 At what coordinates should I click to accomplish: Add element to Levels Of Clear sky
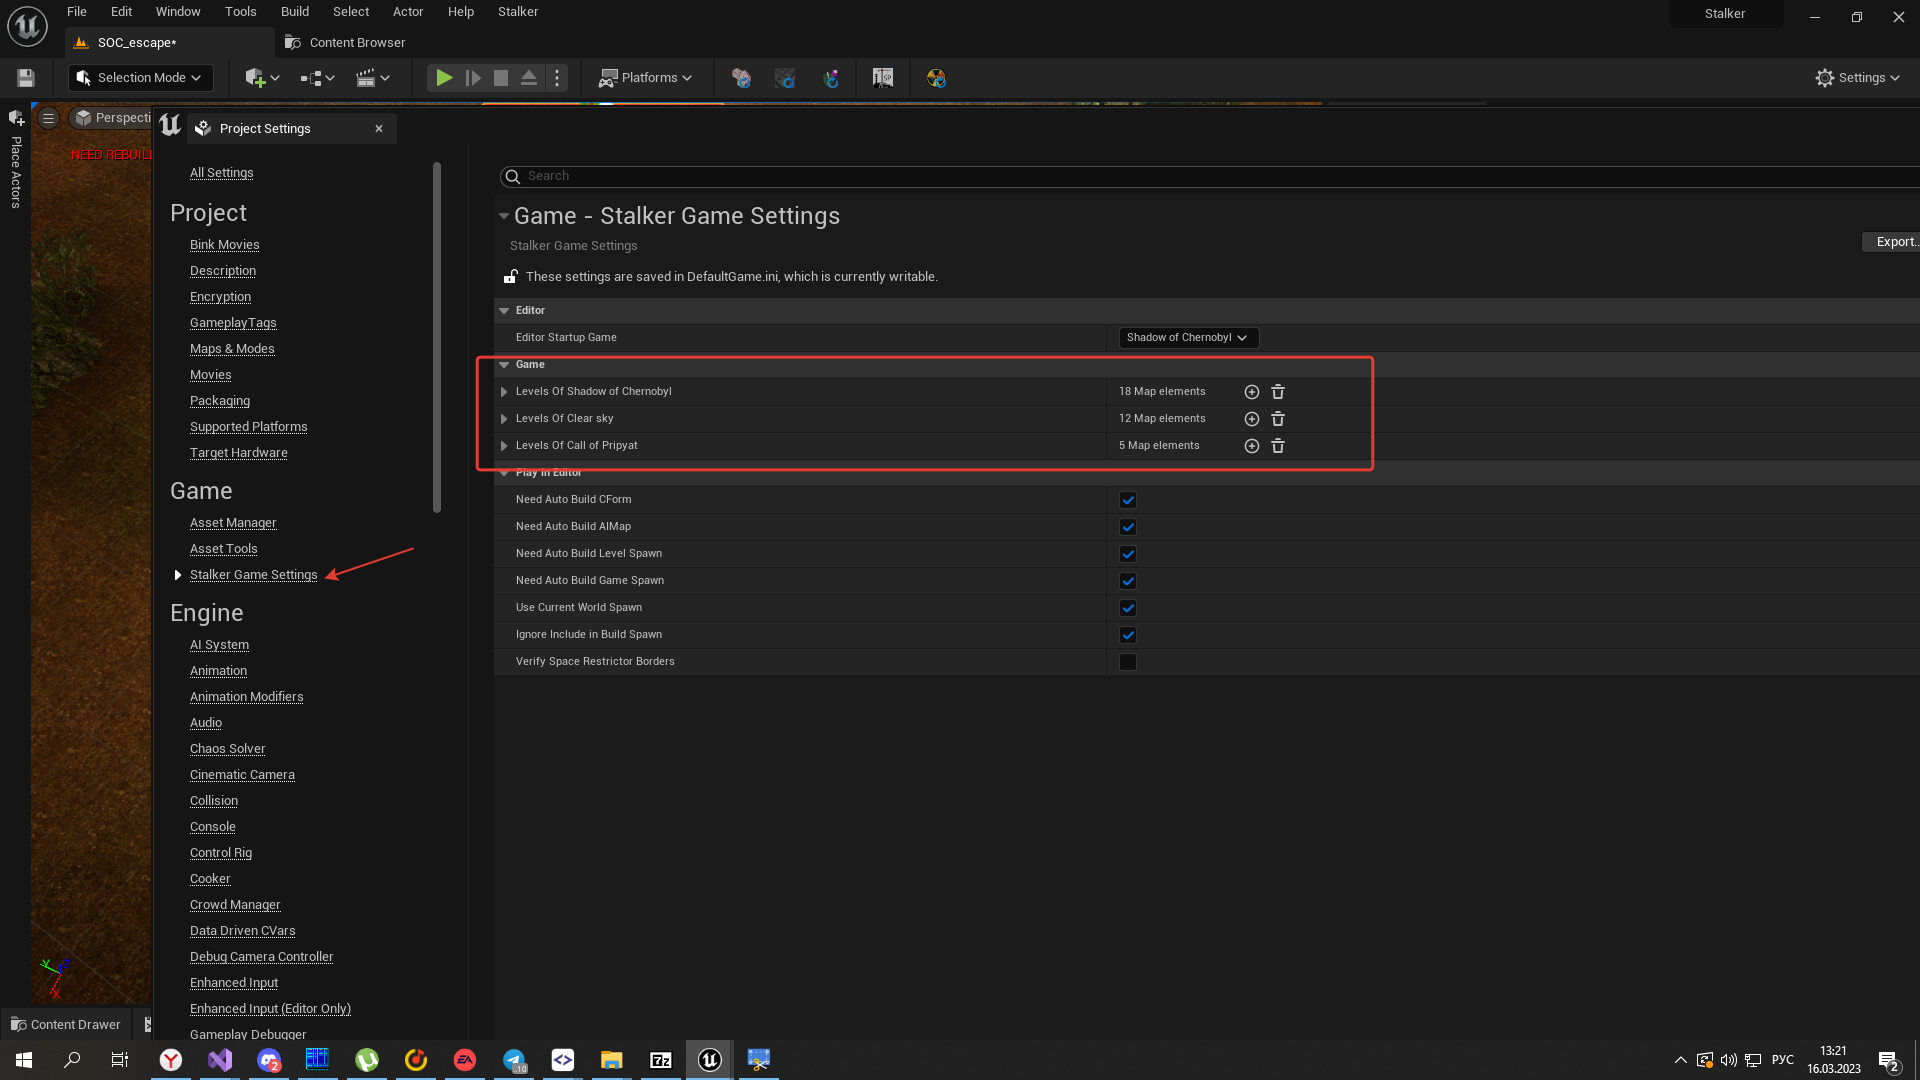[x=1251, y=419]
